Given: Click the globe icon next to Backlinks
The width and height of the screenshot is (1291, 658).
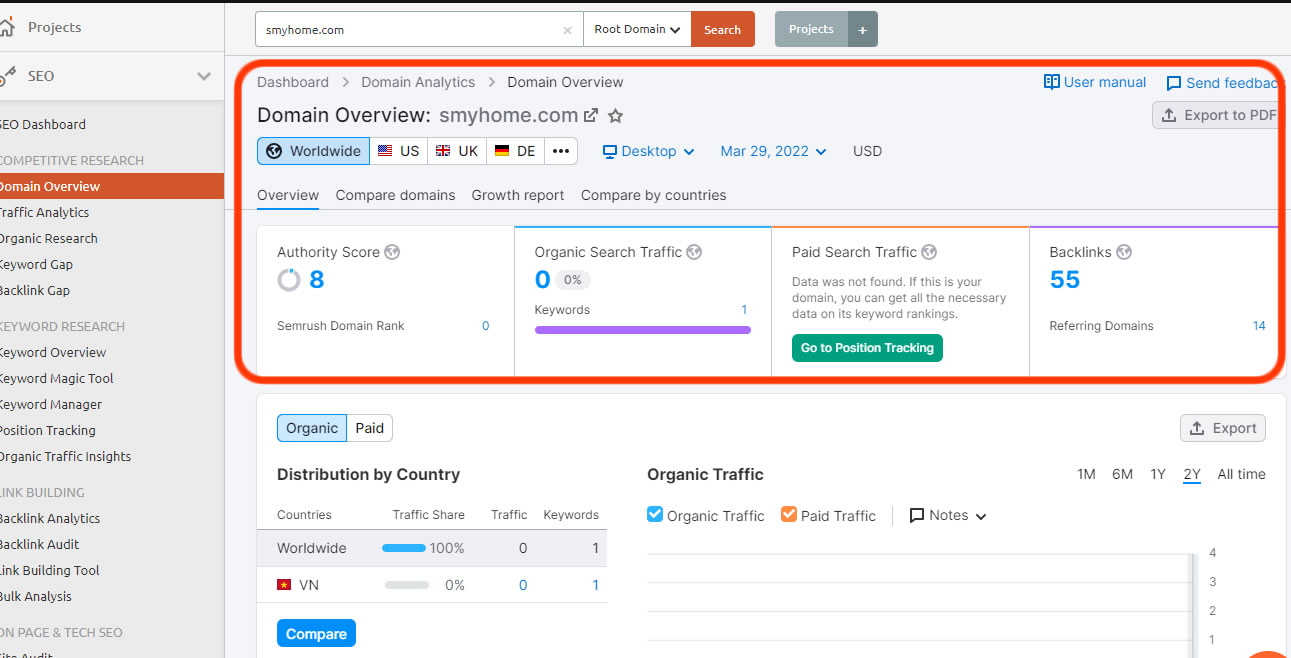Looking at the screenshot, I should pos(1124,252).
